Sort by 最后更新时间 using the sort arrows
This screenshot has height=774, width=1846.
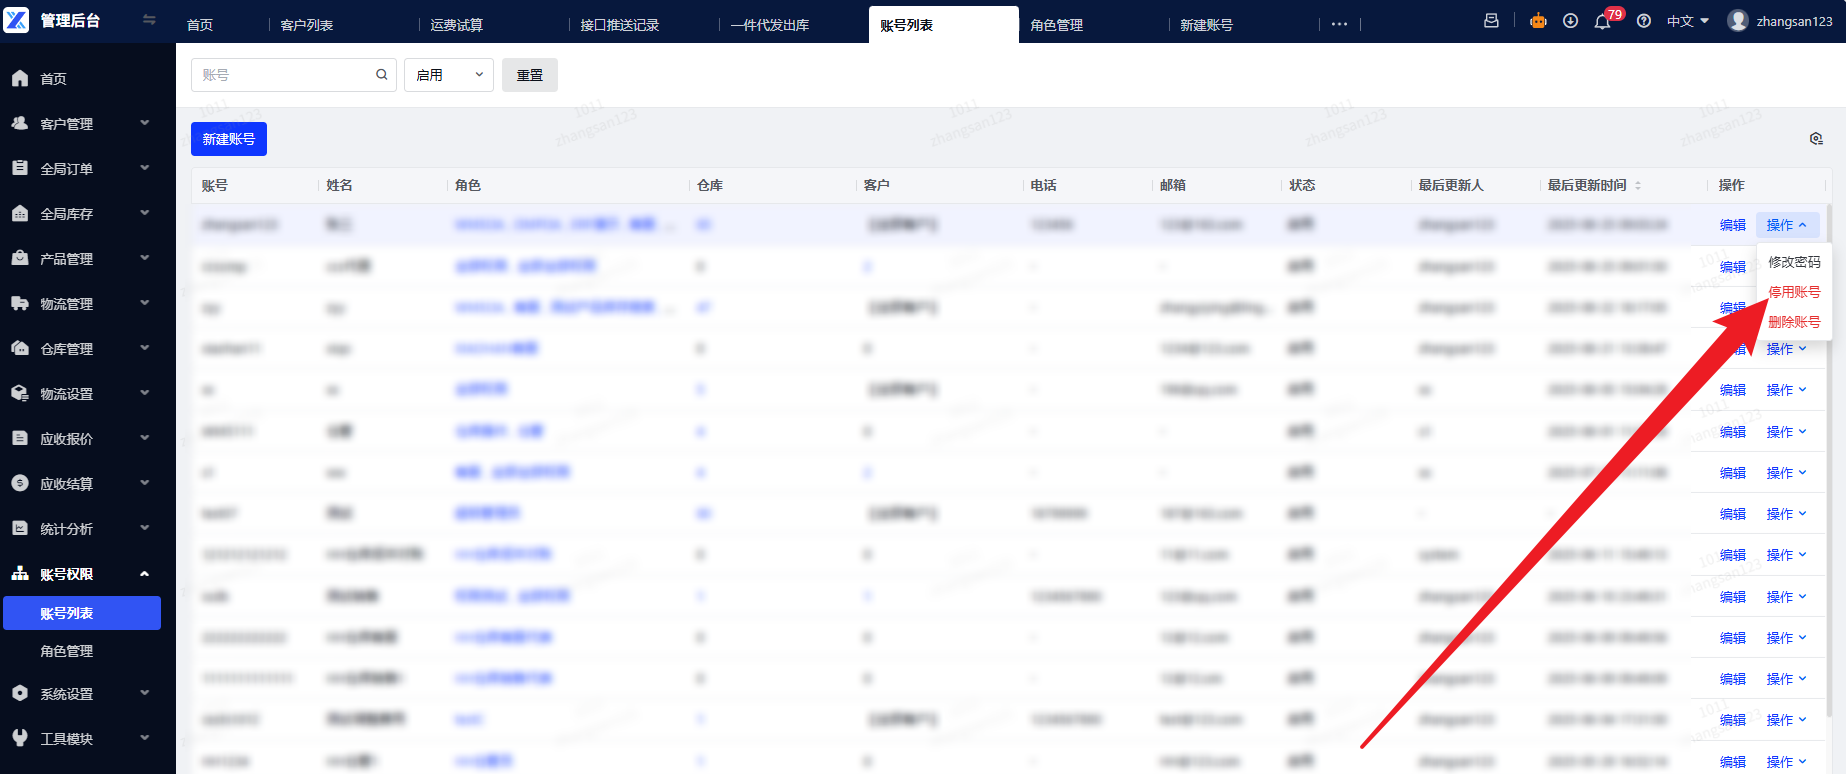click(1638, 185)
